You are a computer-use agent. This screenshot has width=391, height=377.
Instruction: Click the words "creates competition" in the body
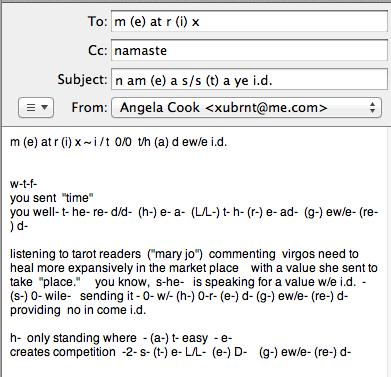63,352
